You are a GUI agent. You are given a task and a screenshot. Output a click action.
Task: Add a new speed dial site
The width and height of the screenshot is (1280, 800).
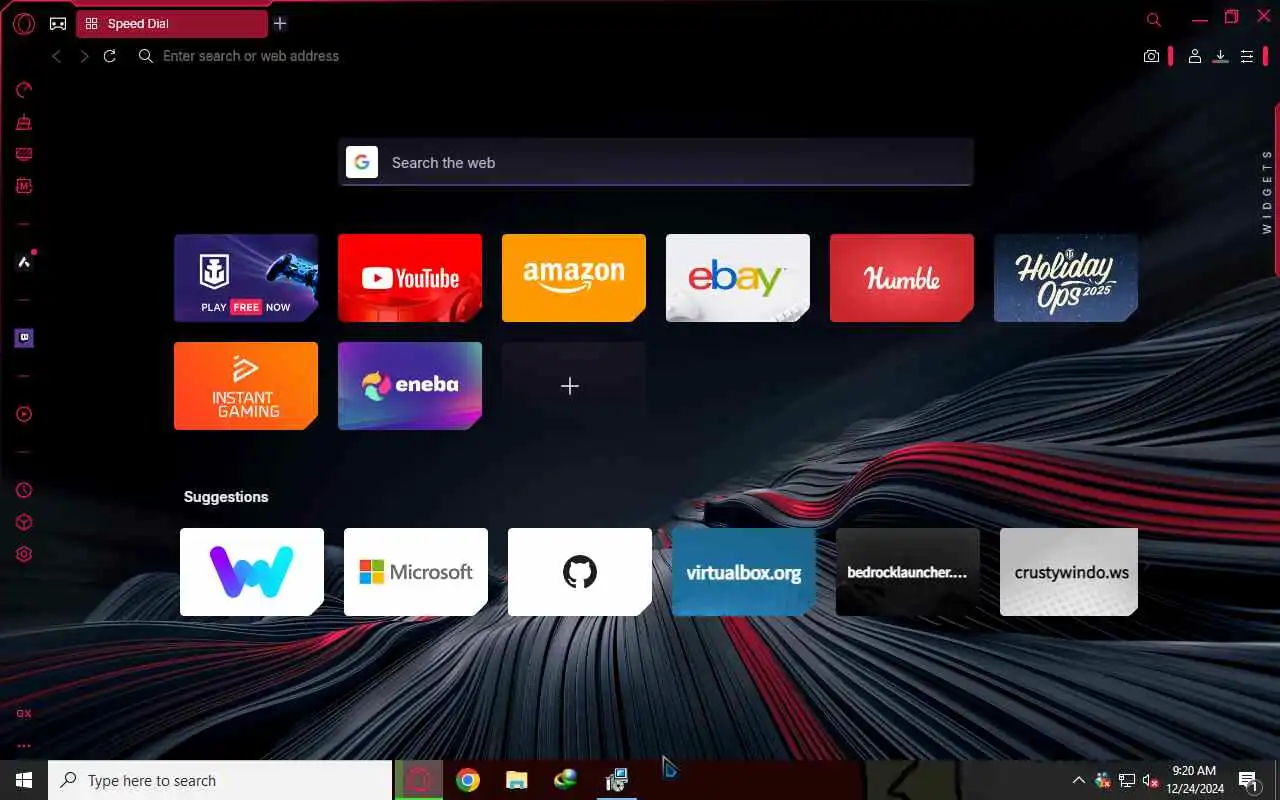click(x=574, y=386)
